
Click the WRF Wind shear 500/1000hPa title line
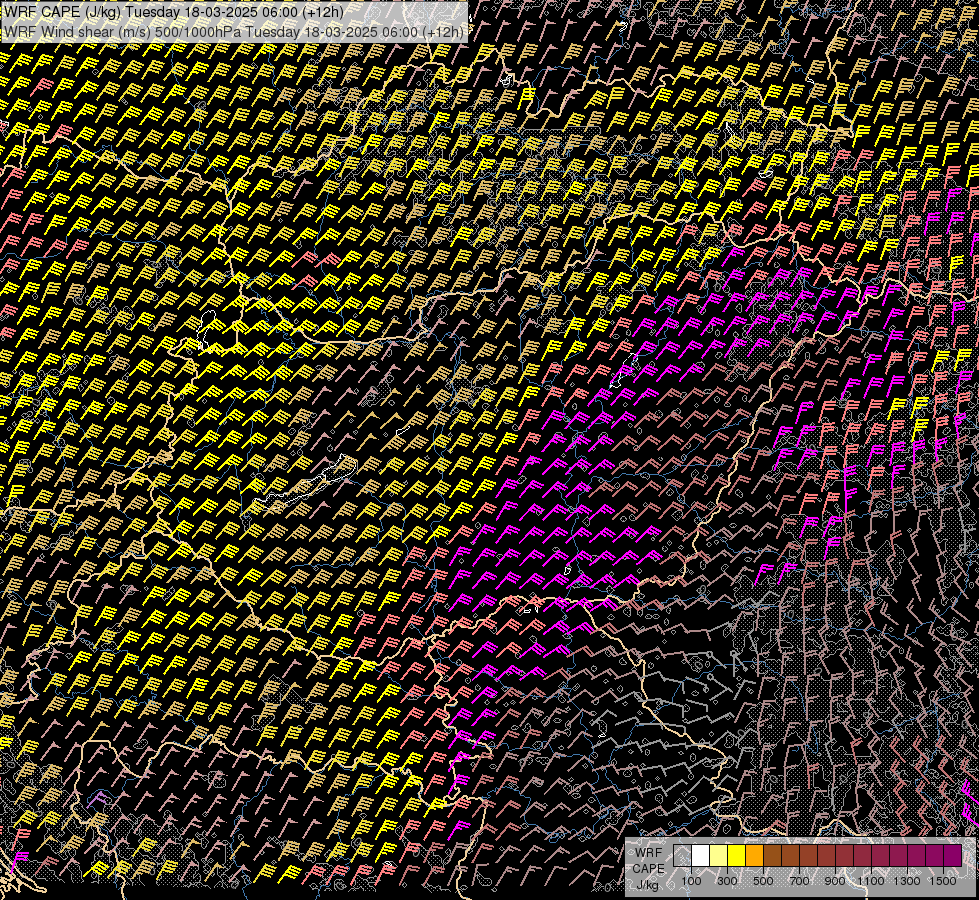click(x=234, y=31)
